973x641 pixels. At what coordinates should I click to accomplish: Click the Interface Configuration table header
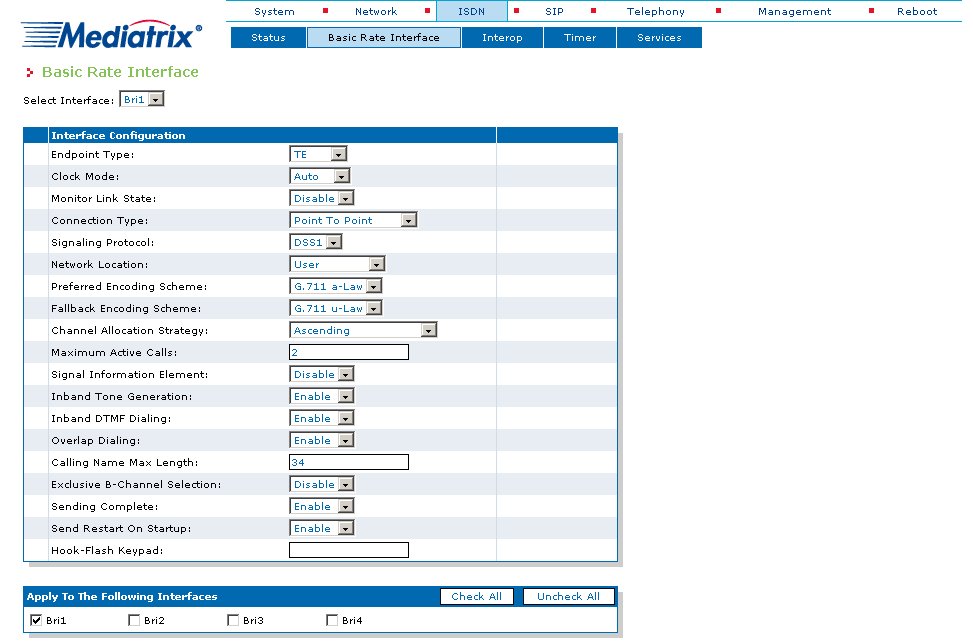point(118,135)
